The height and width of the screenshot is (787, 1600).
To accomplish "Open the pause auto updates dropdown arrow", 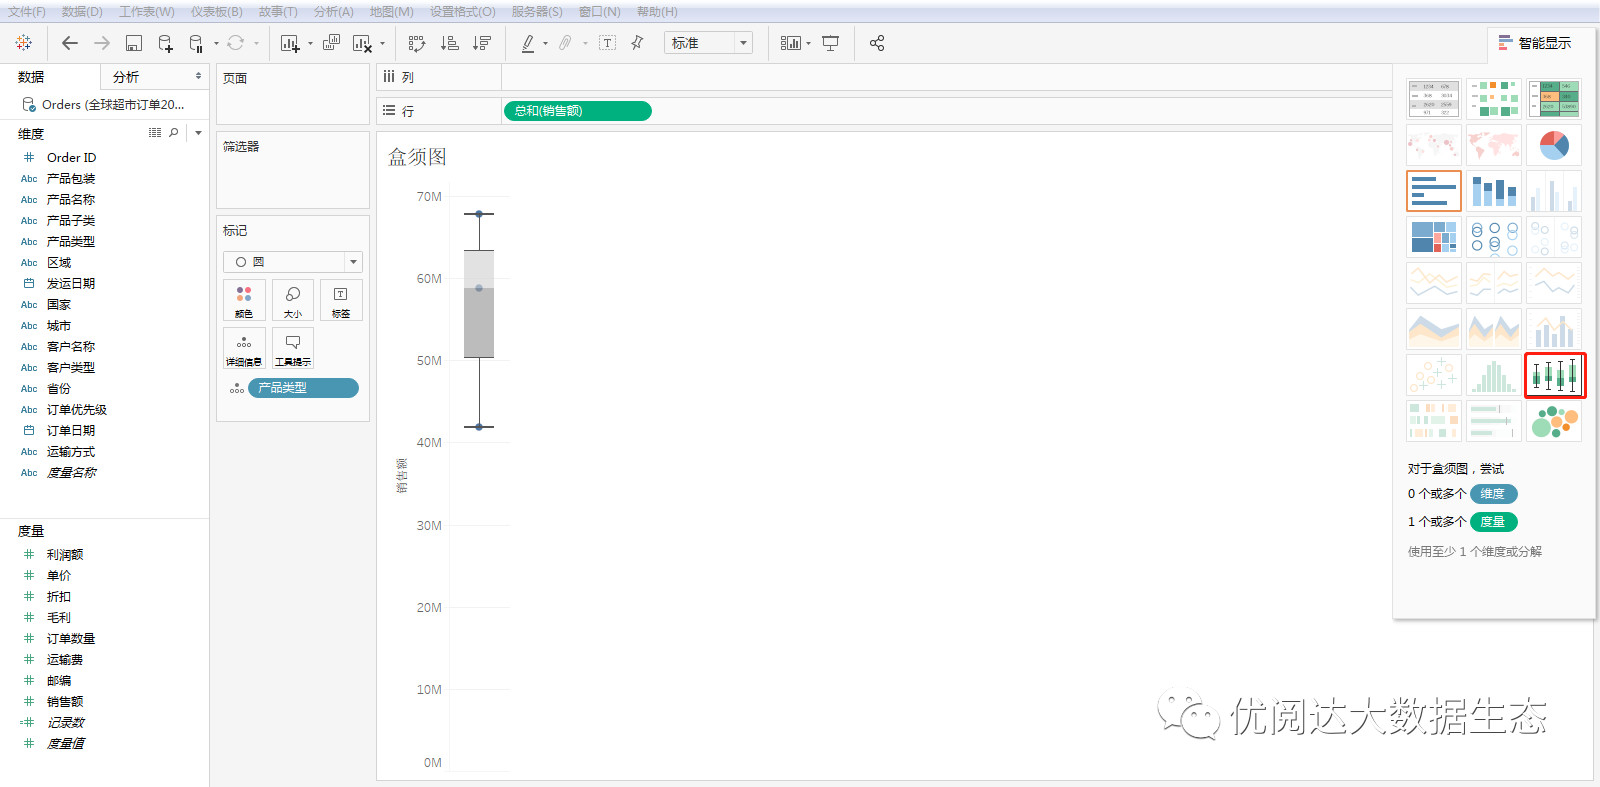I will (x=216, y=43).
